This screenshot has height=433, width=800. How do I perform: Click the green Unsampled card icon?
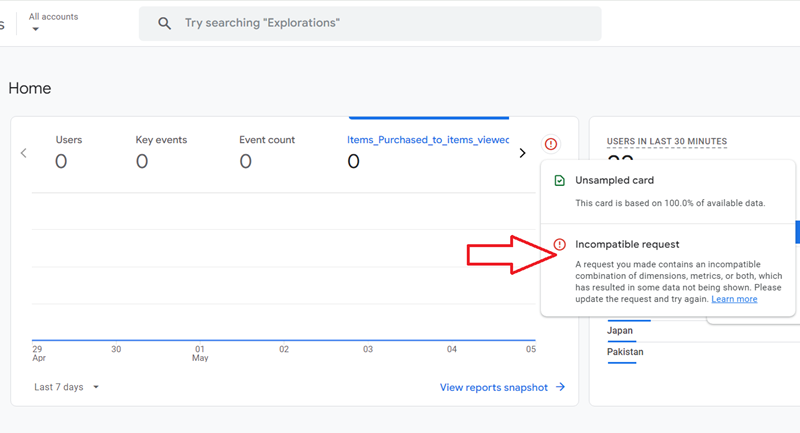click(560, 181)
